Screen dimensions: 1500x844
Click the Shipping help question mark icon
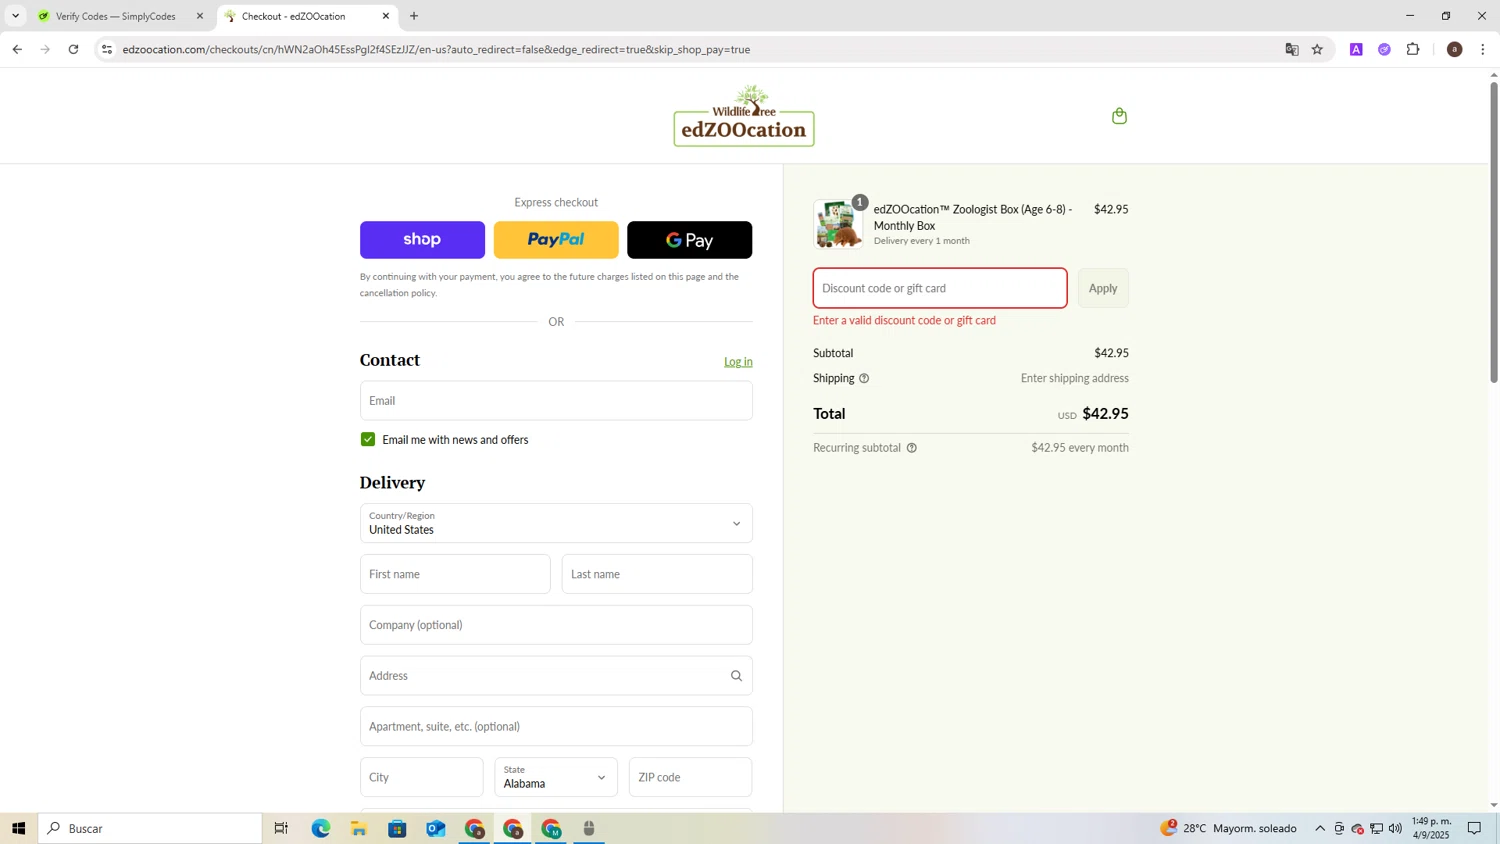[x=864, y=378]
